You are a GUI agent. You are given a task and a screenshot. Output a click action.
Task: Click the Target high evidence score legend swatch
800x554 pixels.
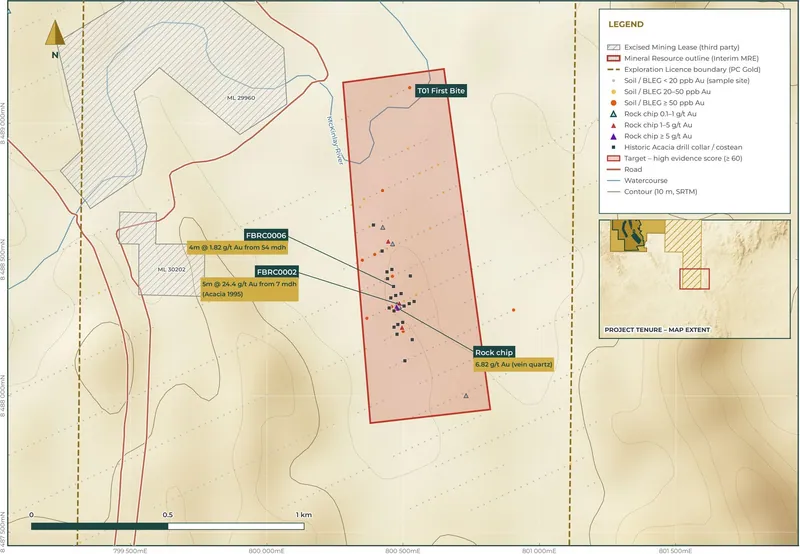pos(613,158)
